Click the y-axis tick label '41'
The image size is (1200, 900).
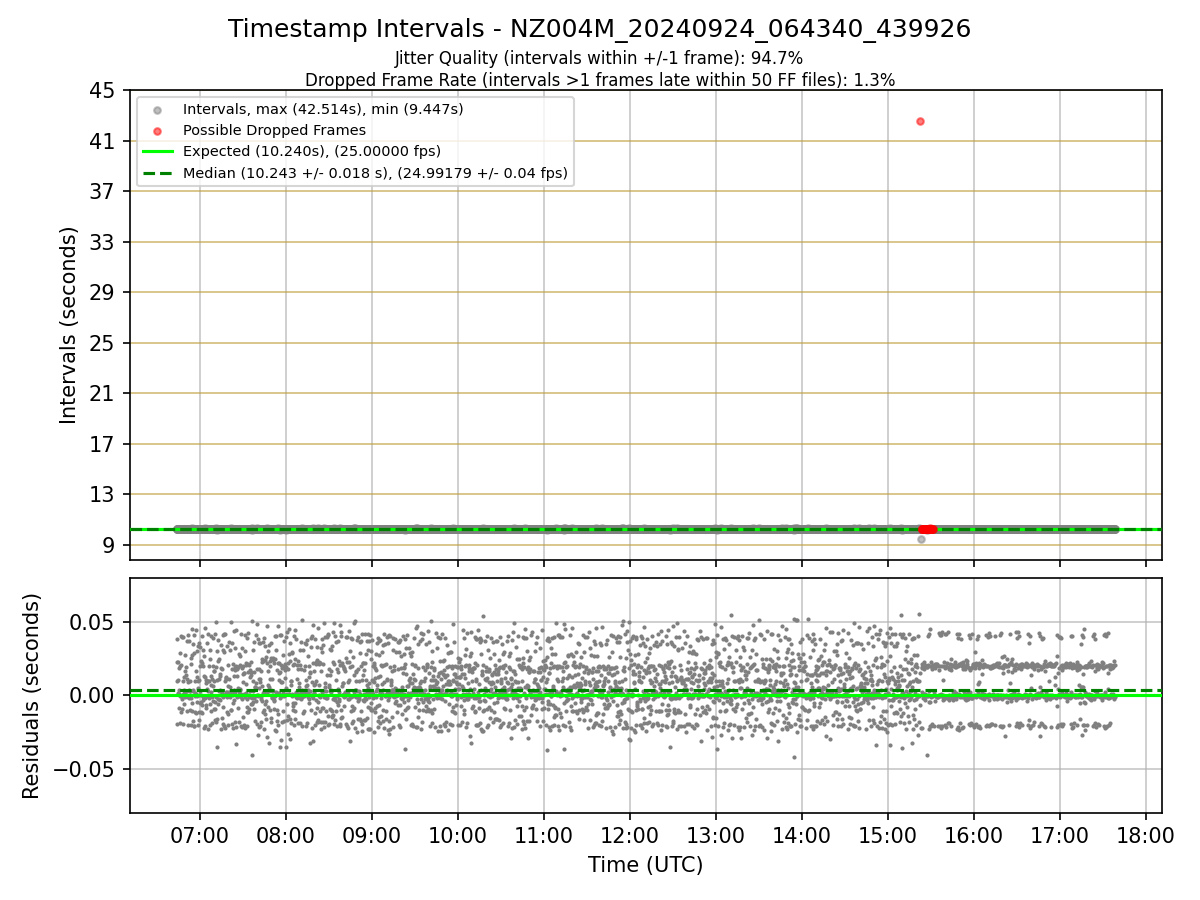click(102, 142)
